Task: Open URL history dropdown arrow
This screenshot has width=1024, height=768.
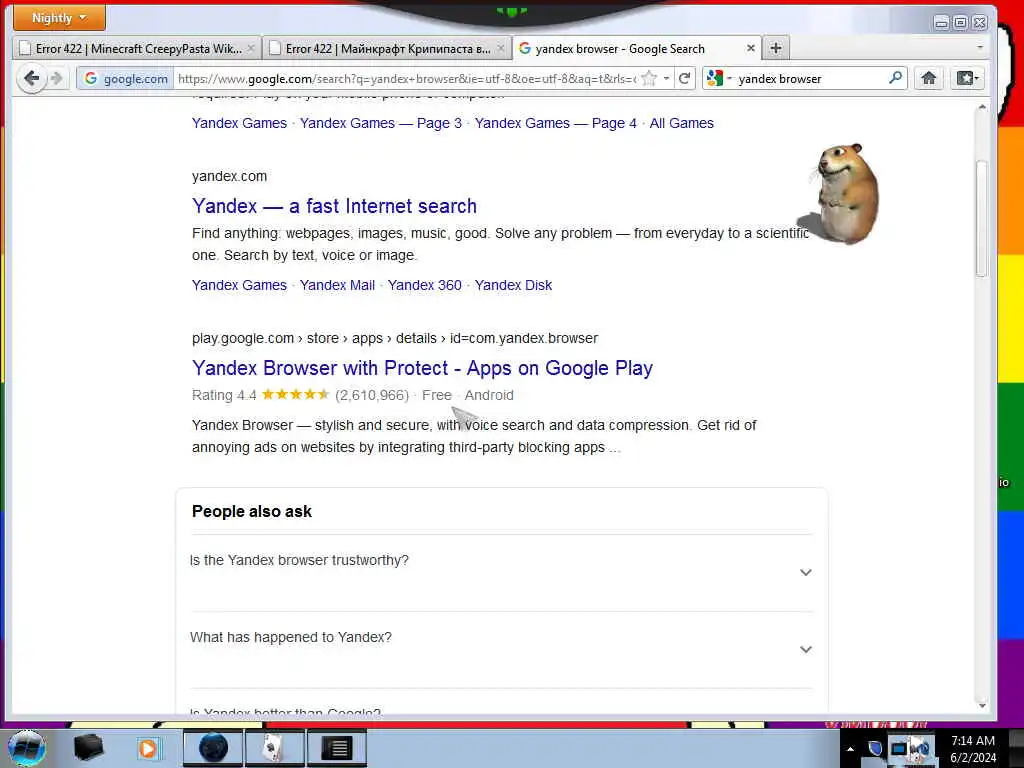Action: [666, 78]
